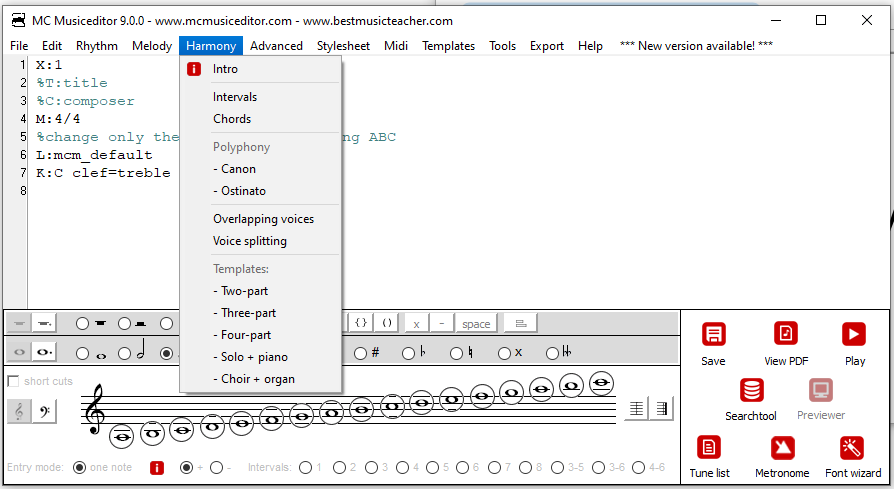Click the space button
The height and width of the screenshot is (489, 894).
[x=476, y=323]
